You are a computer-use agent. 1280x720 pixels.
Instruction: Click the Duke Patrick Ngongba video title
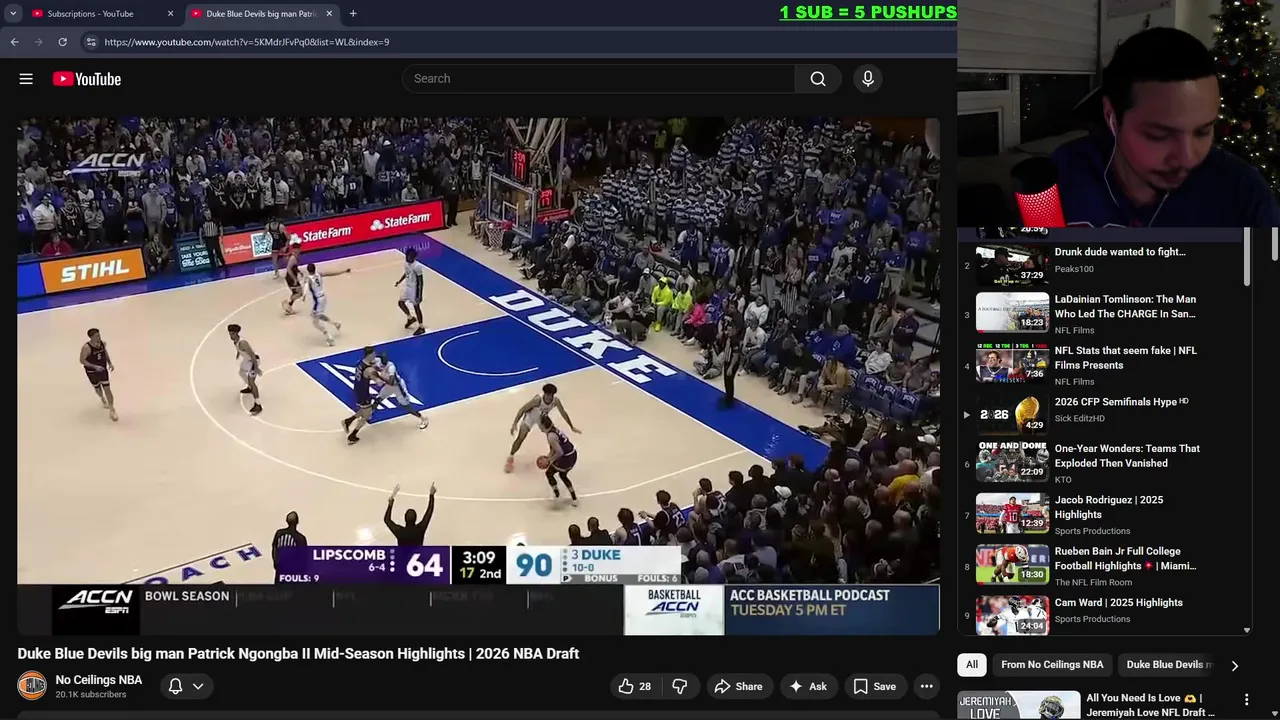click(298, 654)
